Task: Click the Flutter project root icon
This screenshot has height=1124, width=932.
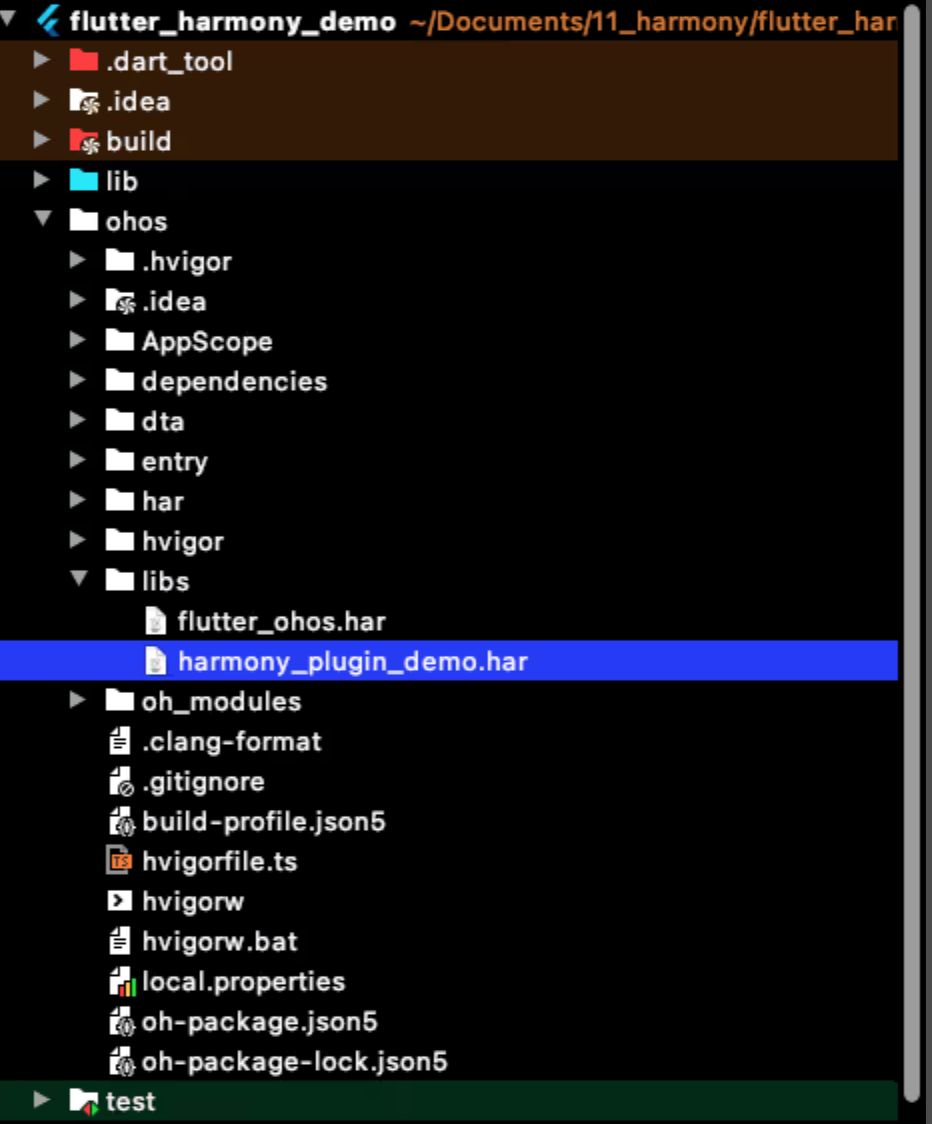Action: (x=48, y=21)
